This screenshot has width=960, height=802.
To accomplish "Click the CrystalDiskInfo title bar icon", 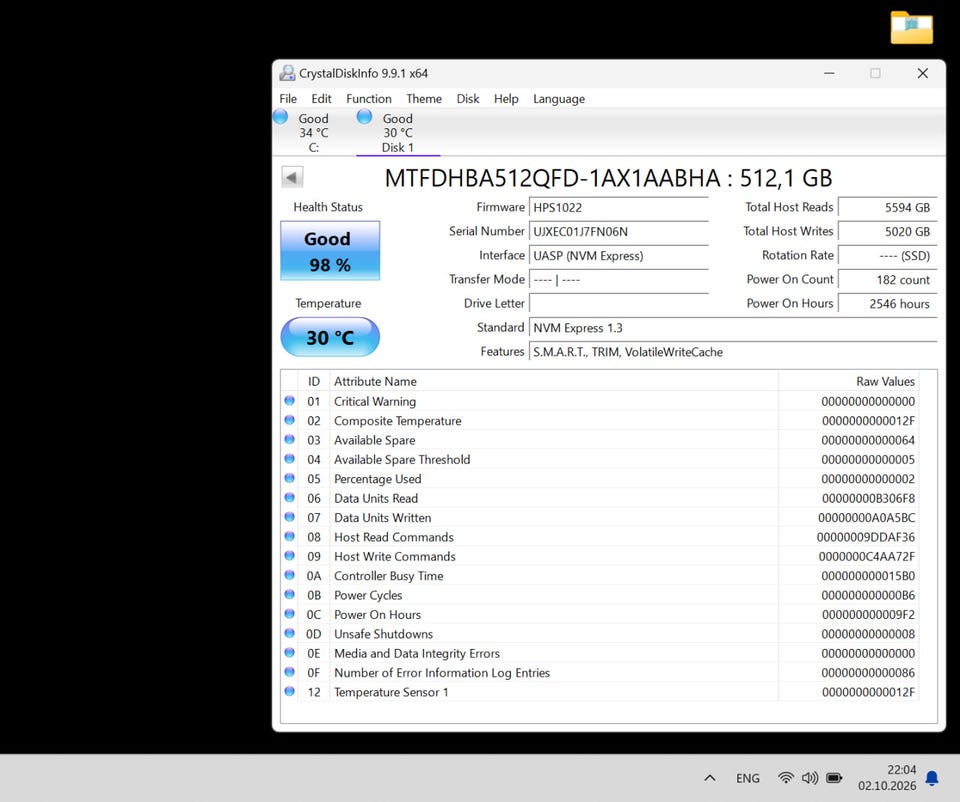I will tap(287, 73).
